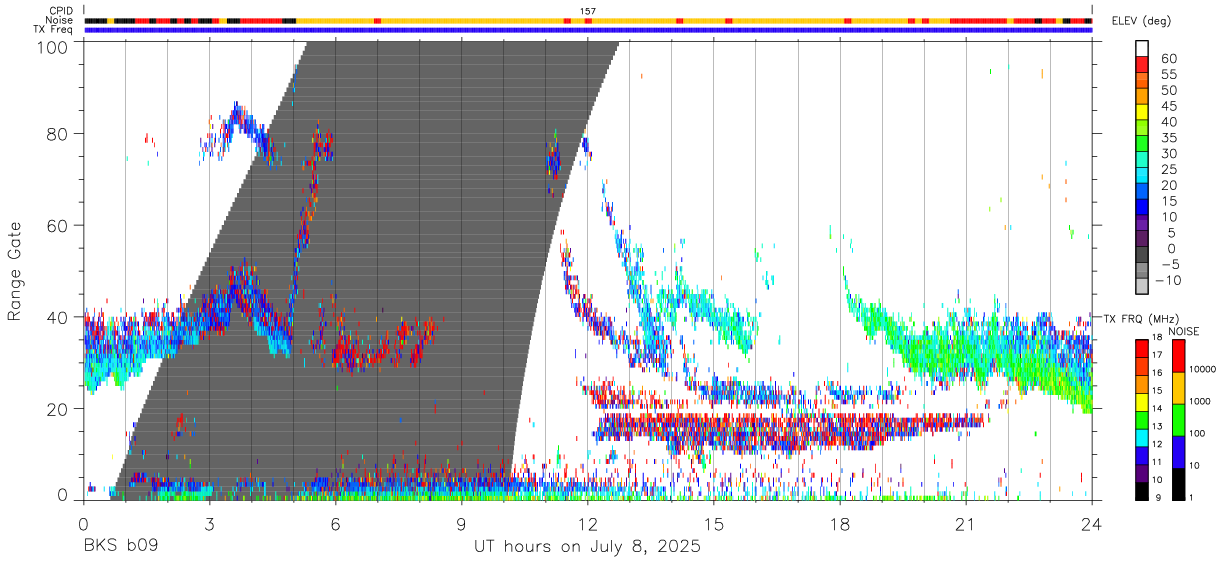
Task: Select the red 17–18 MHz swatch in the TX FRQ legend
Action: (x=1142, y=349)
